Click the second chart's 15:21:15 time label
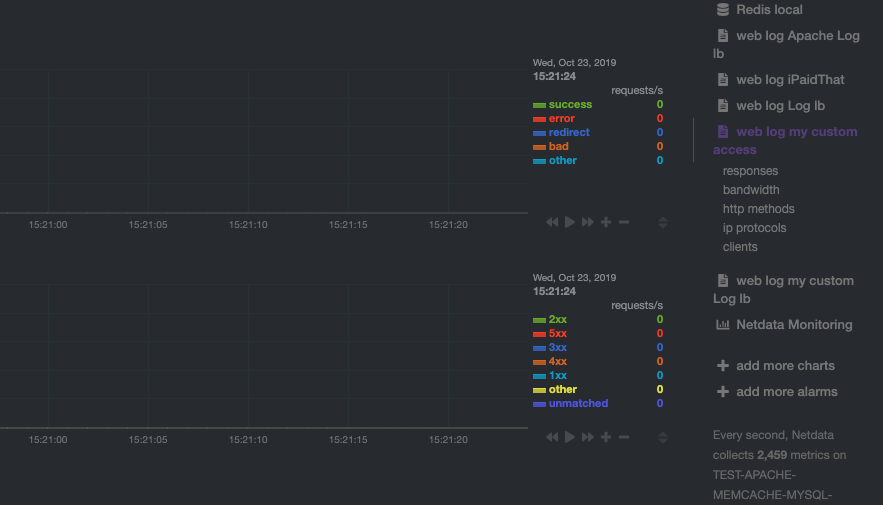Image resolution: width=883 pixels, height=505 pixels. tap(348, 440)
